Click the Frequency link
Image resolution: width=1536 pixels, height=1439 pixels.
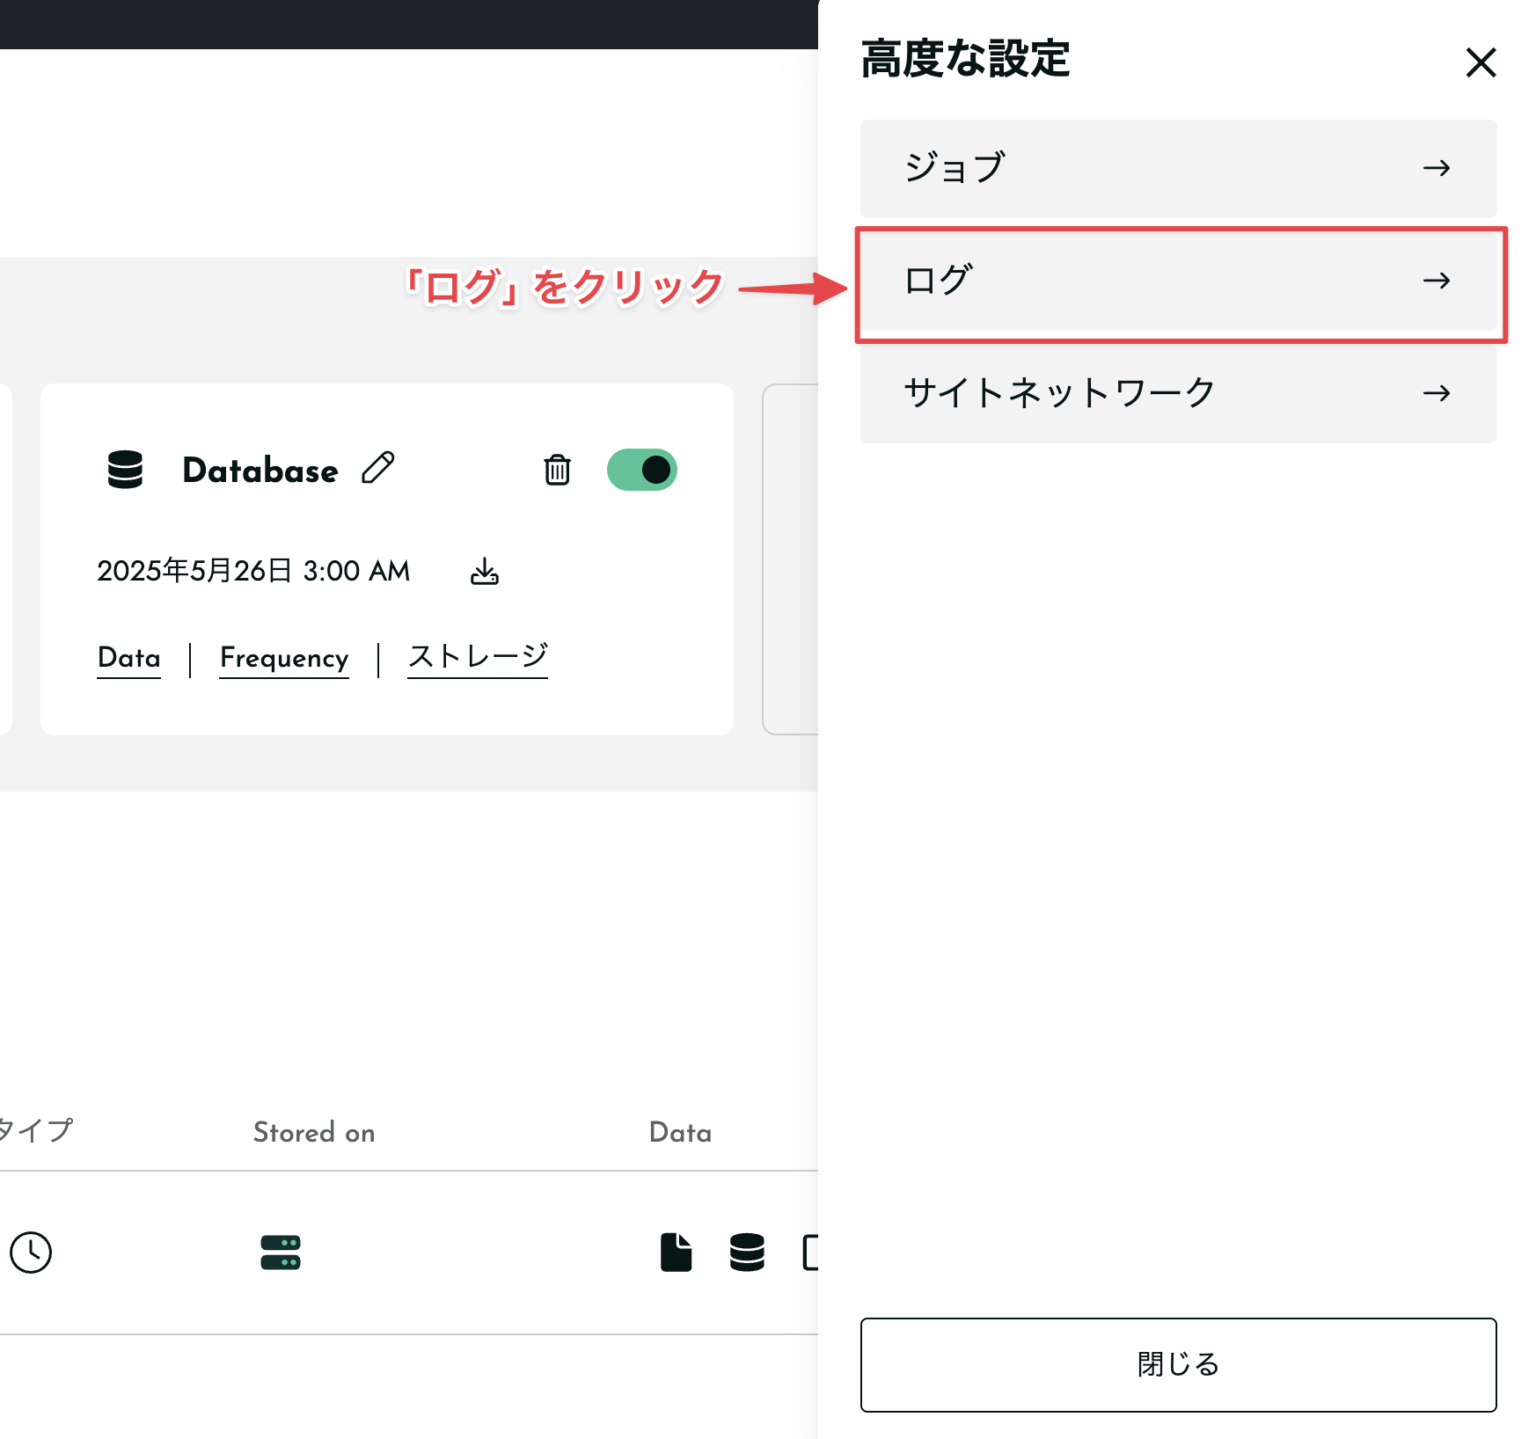pos(284,658)
